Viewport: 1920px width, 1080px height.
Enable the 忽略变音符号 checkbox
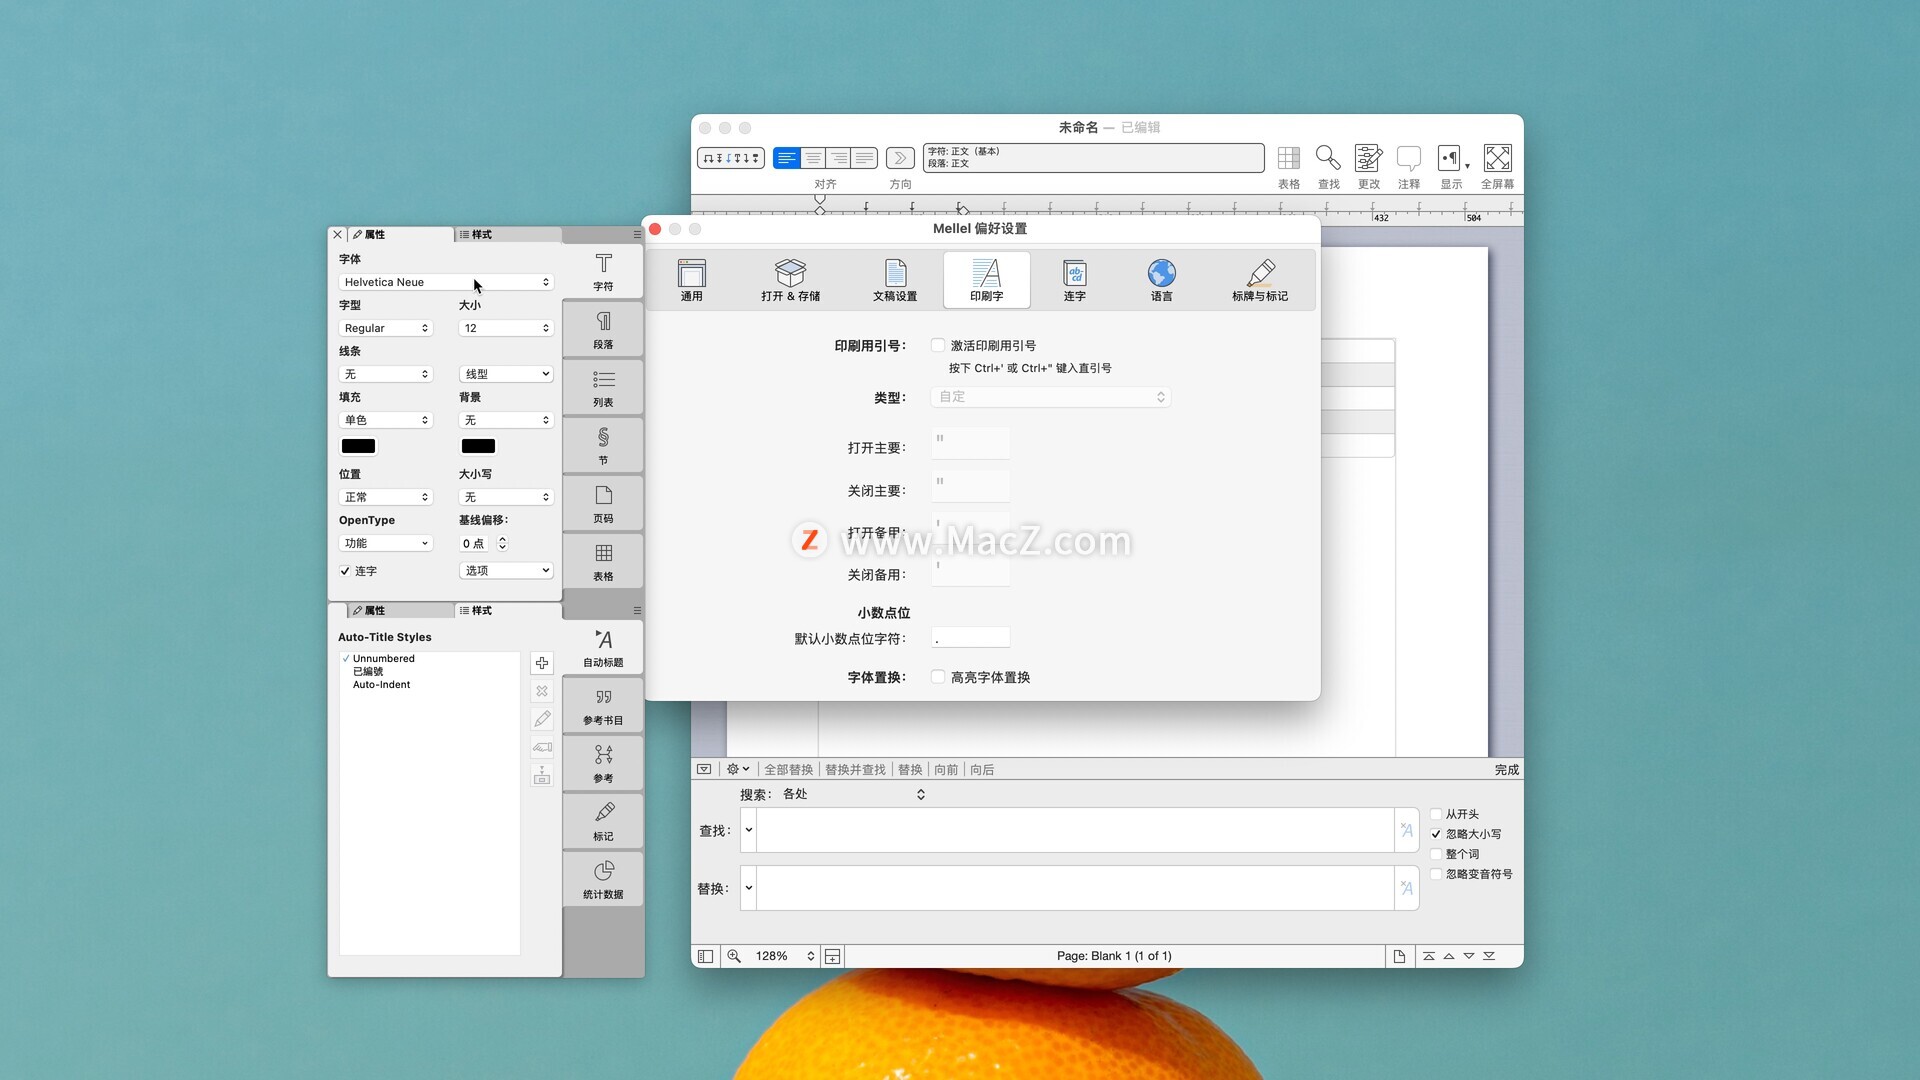coord(1436,874)
